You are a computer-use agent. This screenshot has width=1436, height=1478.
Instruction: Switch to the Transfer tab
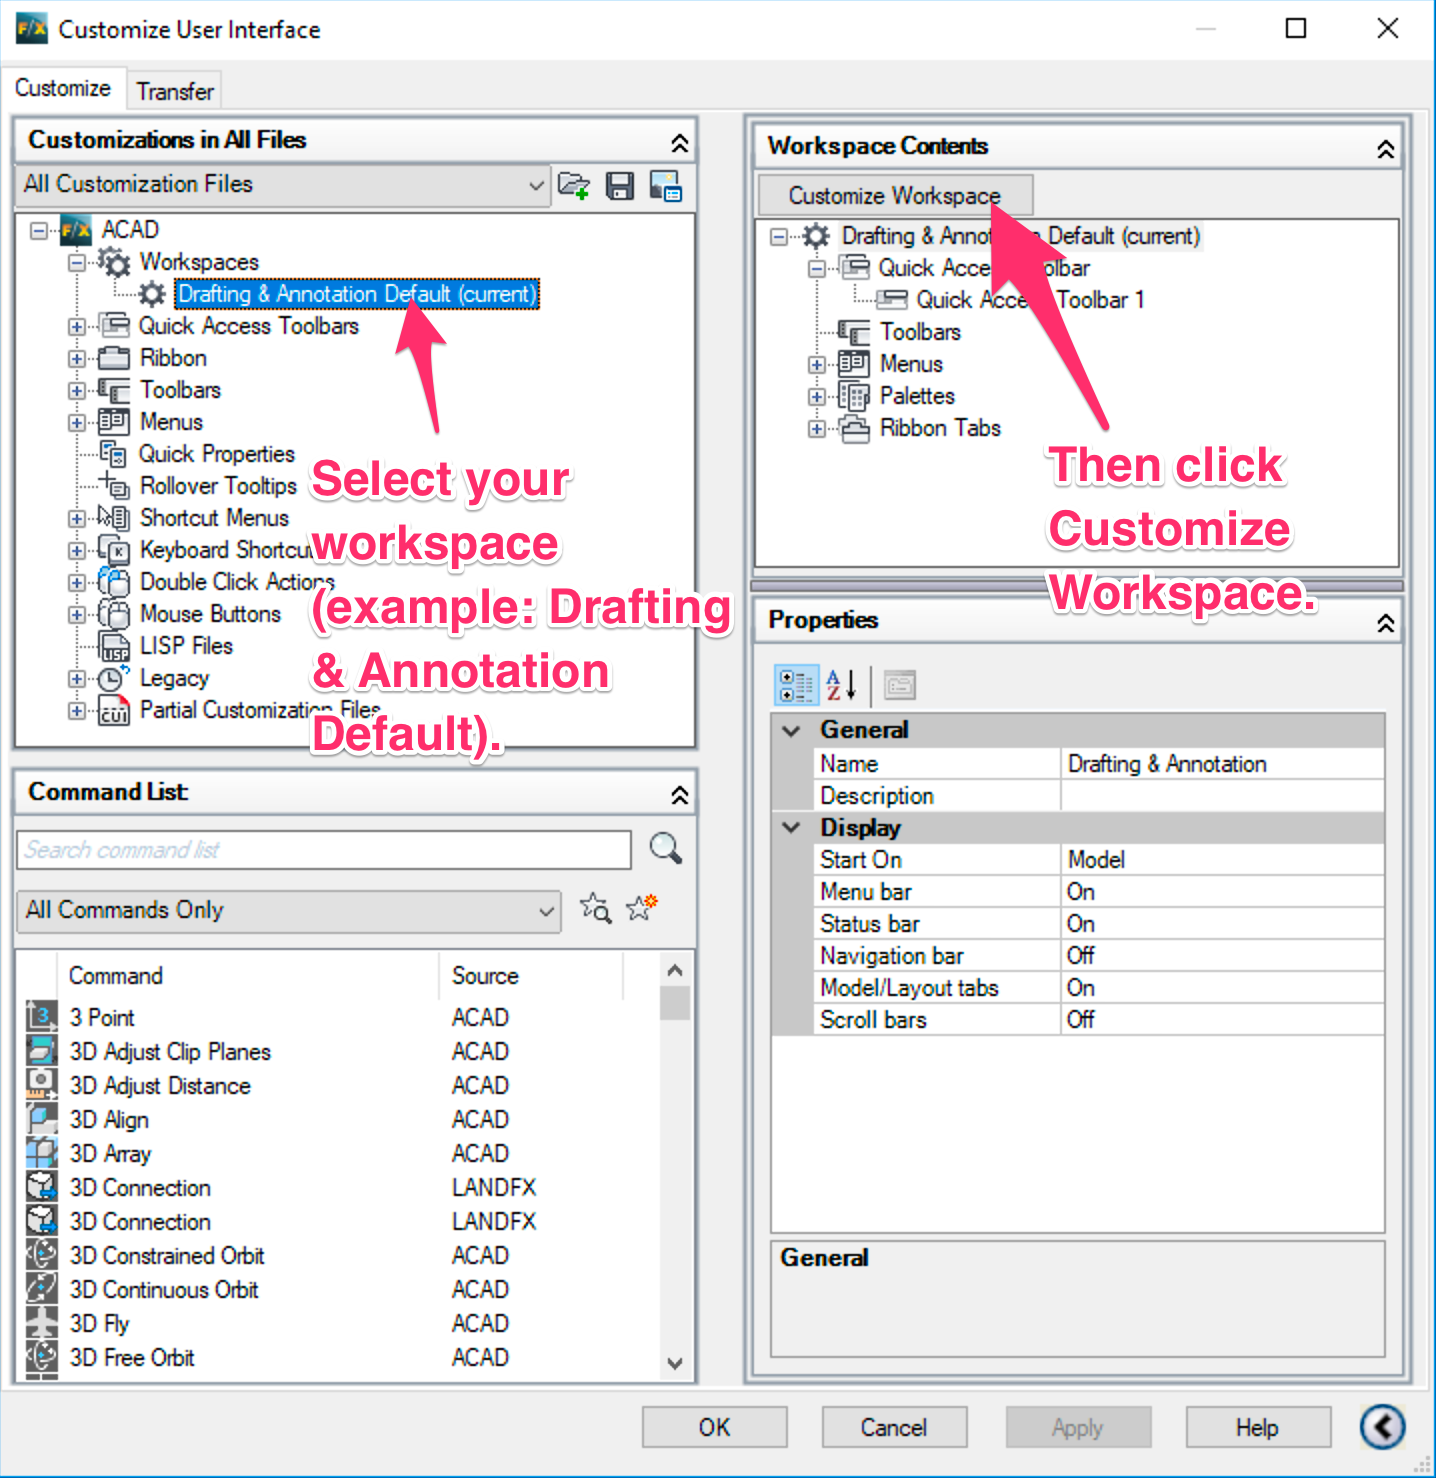pyautogui.click(x=175, y=91)
